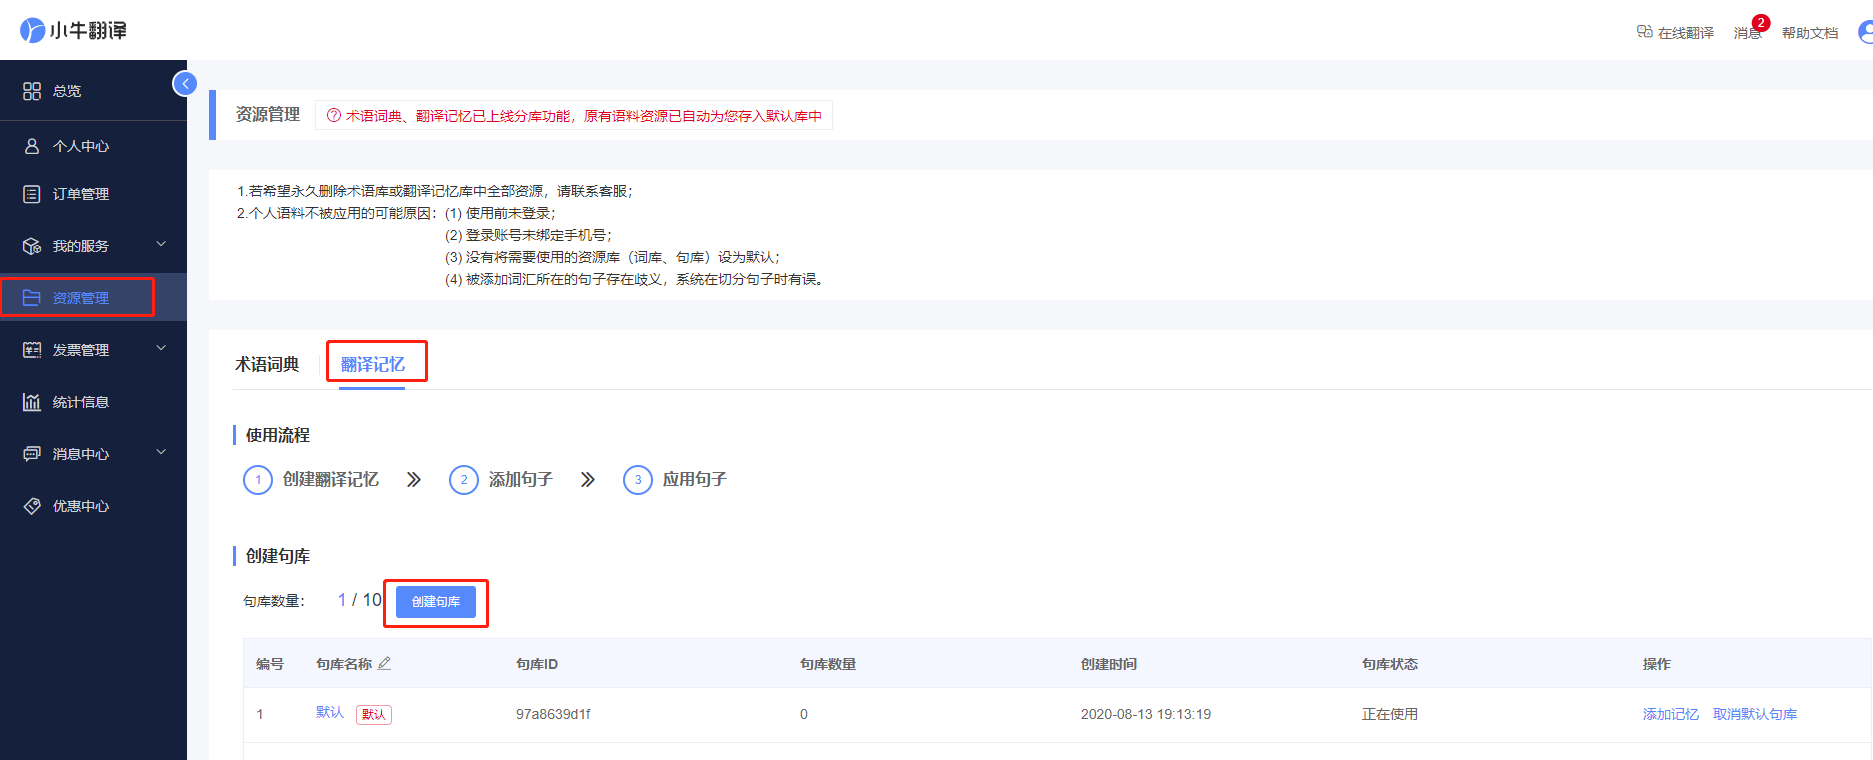Click the 统计信息 chart icon

tap(32, 402)
